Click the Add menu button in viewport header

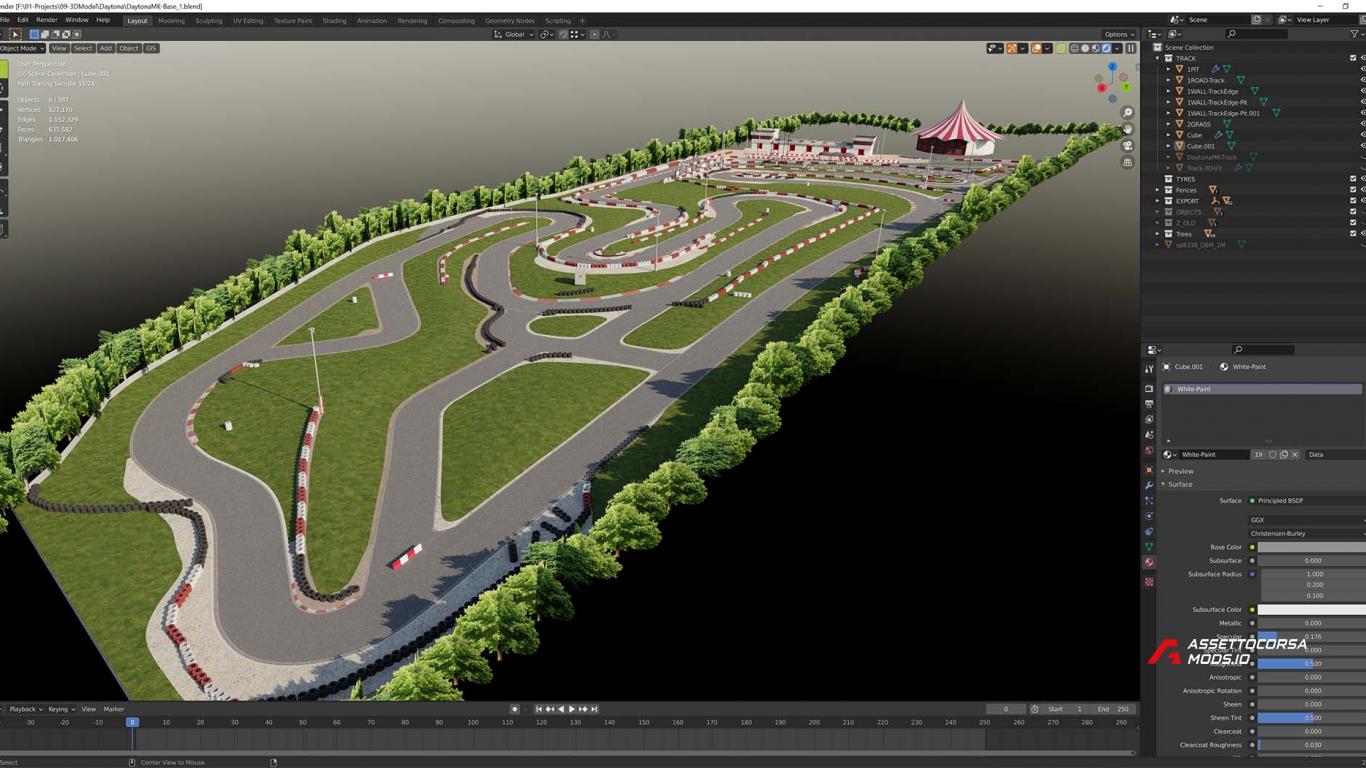click(x=105, y=48)
